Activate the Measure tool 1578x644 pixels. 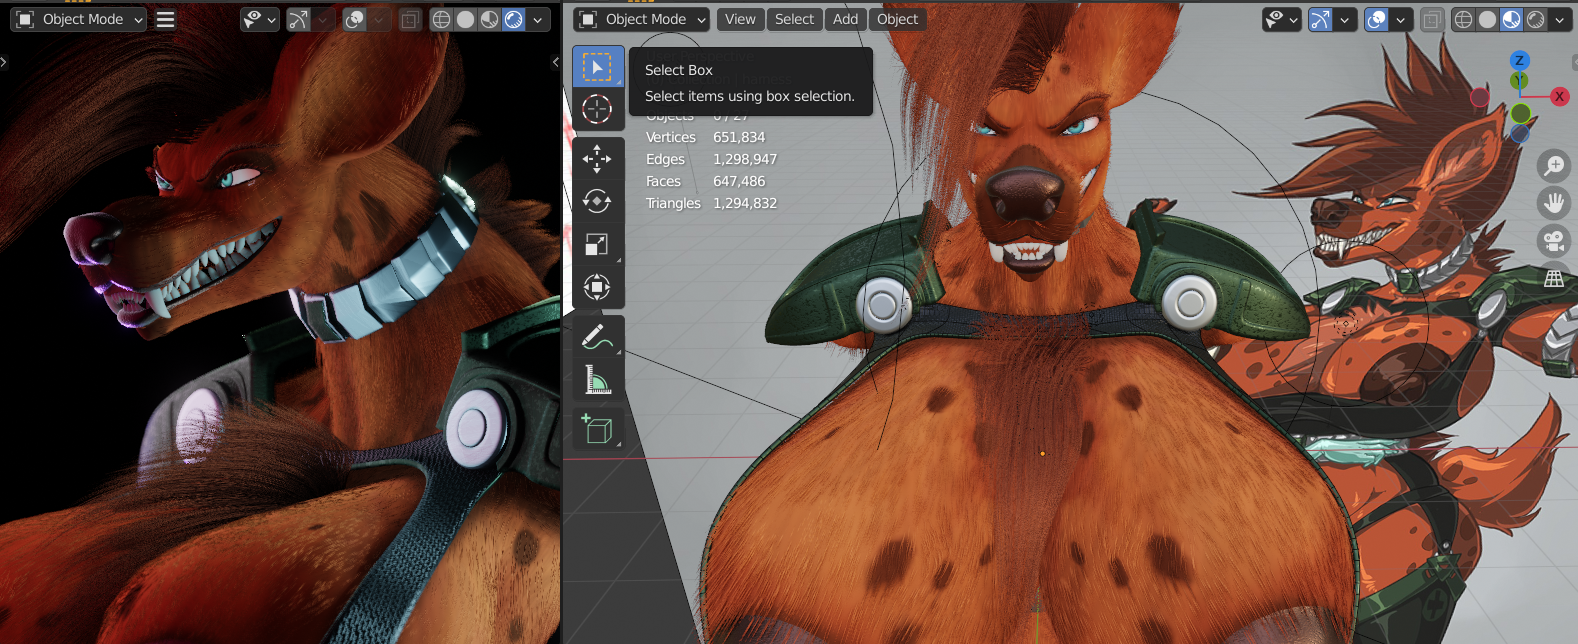coord(597,380)
